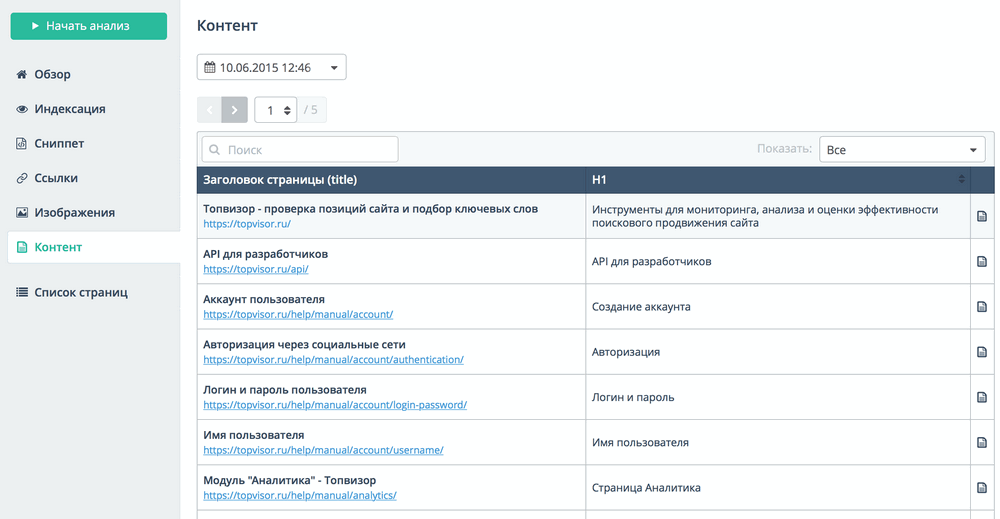This screenshot has width=1000, height=519.
Task: Click the bold title API для разработчиков
Action: coord(265,254)
